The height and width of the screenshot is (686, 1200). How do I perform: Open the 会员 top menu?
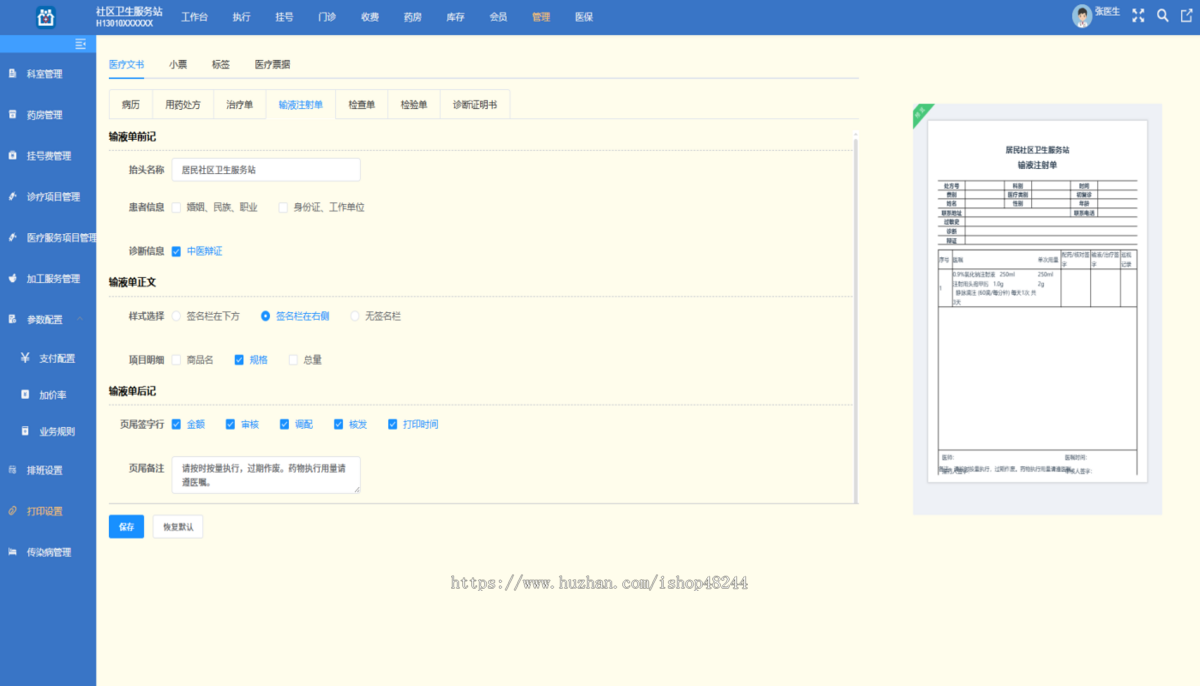[x=498, y=17]
